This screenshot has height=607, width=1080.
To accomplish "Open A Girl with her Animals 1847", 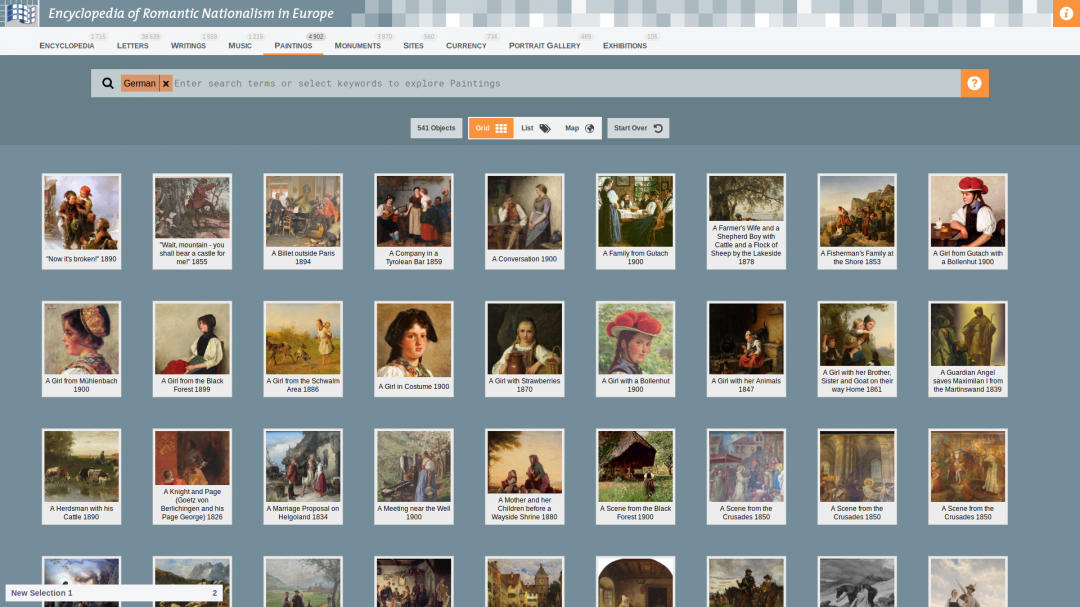I will coord(747,349).
